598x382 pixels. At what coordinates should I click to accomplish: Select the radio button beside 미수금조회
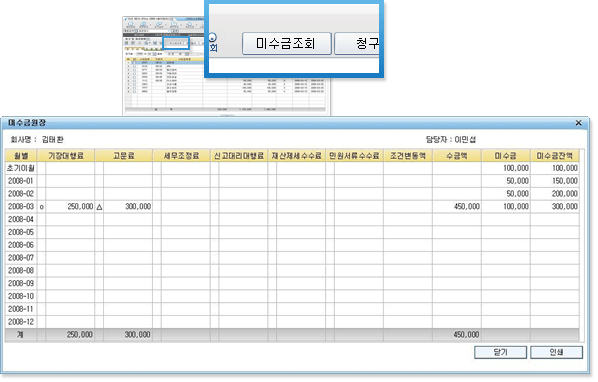point(212,37)
